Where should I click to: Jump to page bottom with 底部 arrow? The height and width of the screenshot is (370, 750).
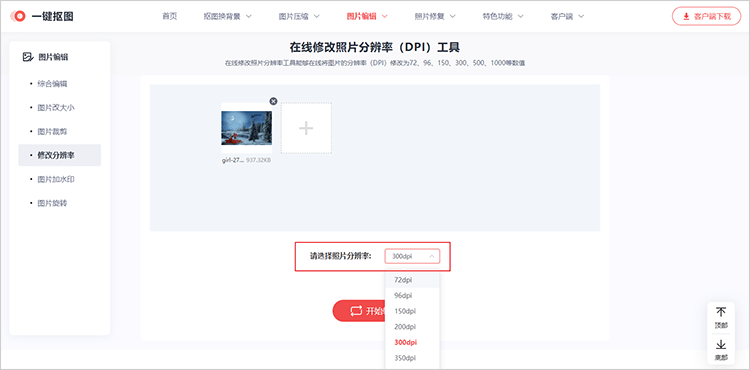[721, 350]
